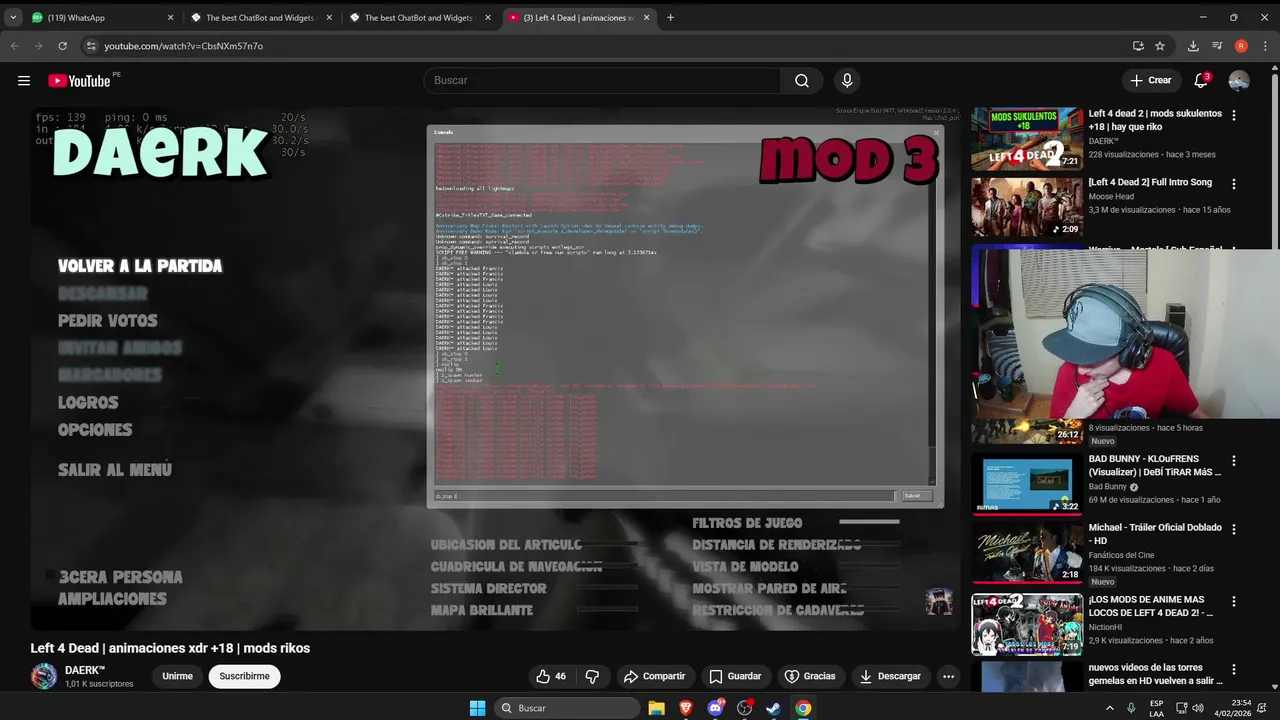
Task: Start voice search with microphone icon
Action: click(x=847, y=81)
